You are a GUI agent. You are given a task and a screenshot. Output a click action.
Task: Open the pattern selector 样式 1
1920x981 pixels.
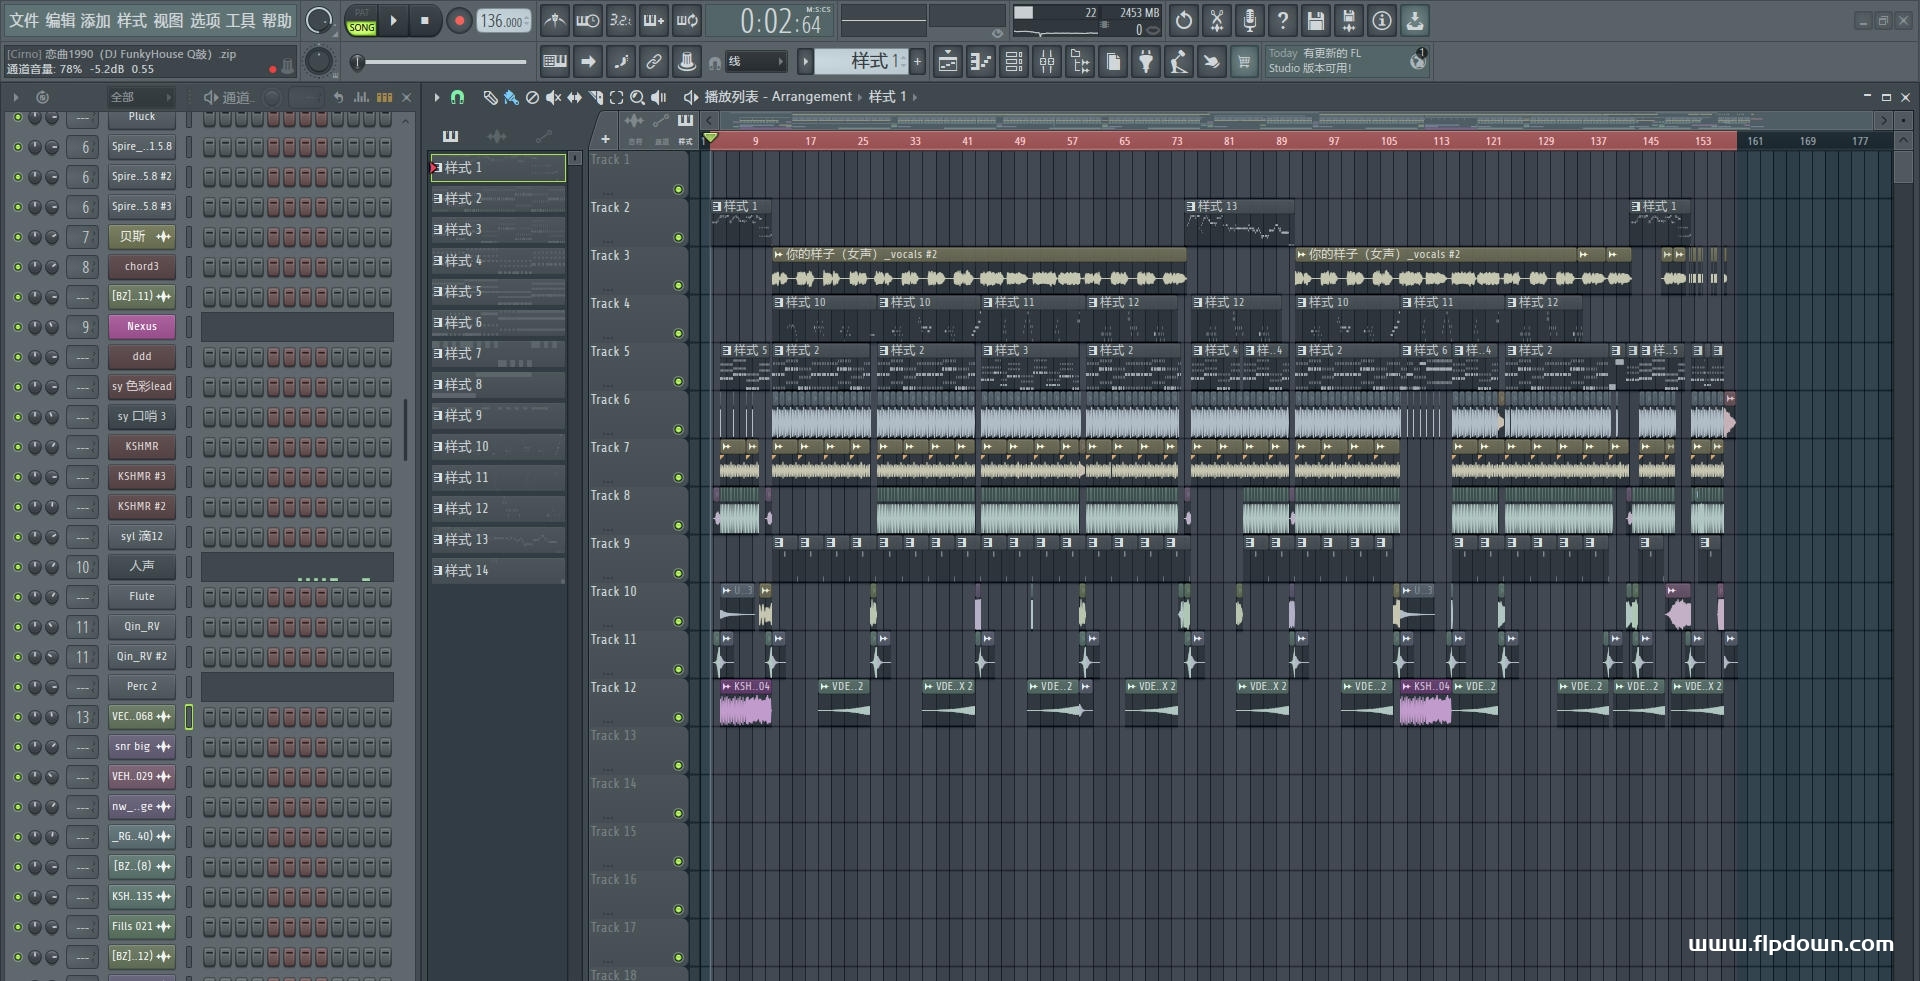860,62
